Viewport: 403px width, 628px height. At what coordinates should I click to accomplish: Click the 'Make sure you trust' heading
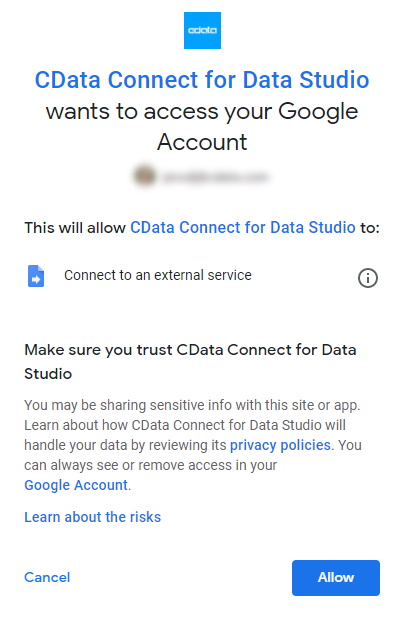pyautogui.click(x=190, y=362)
